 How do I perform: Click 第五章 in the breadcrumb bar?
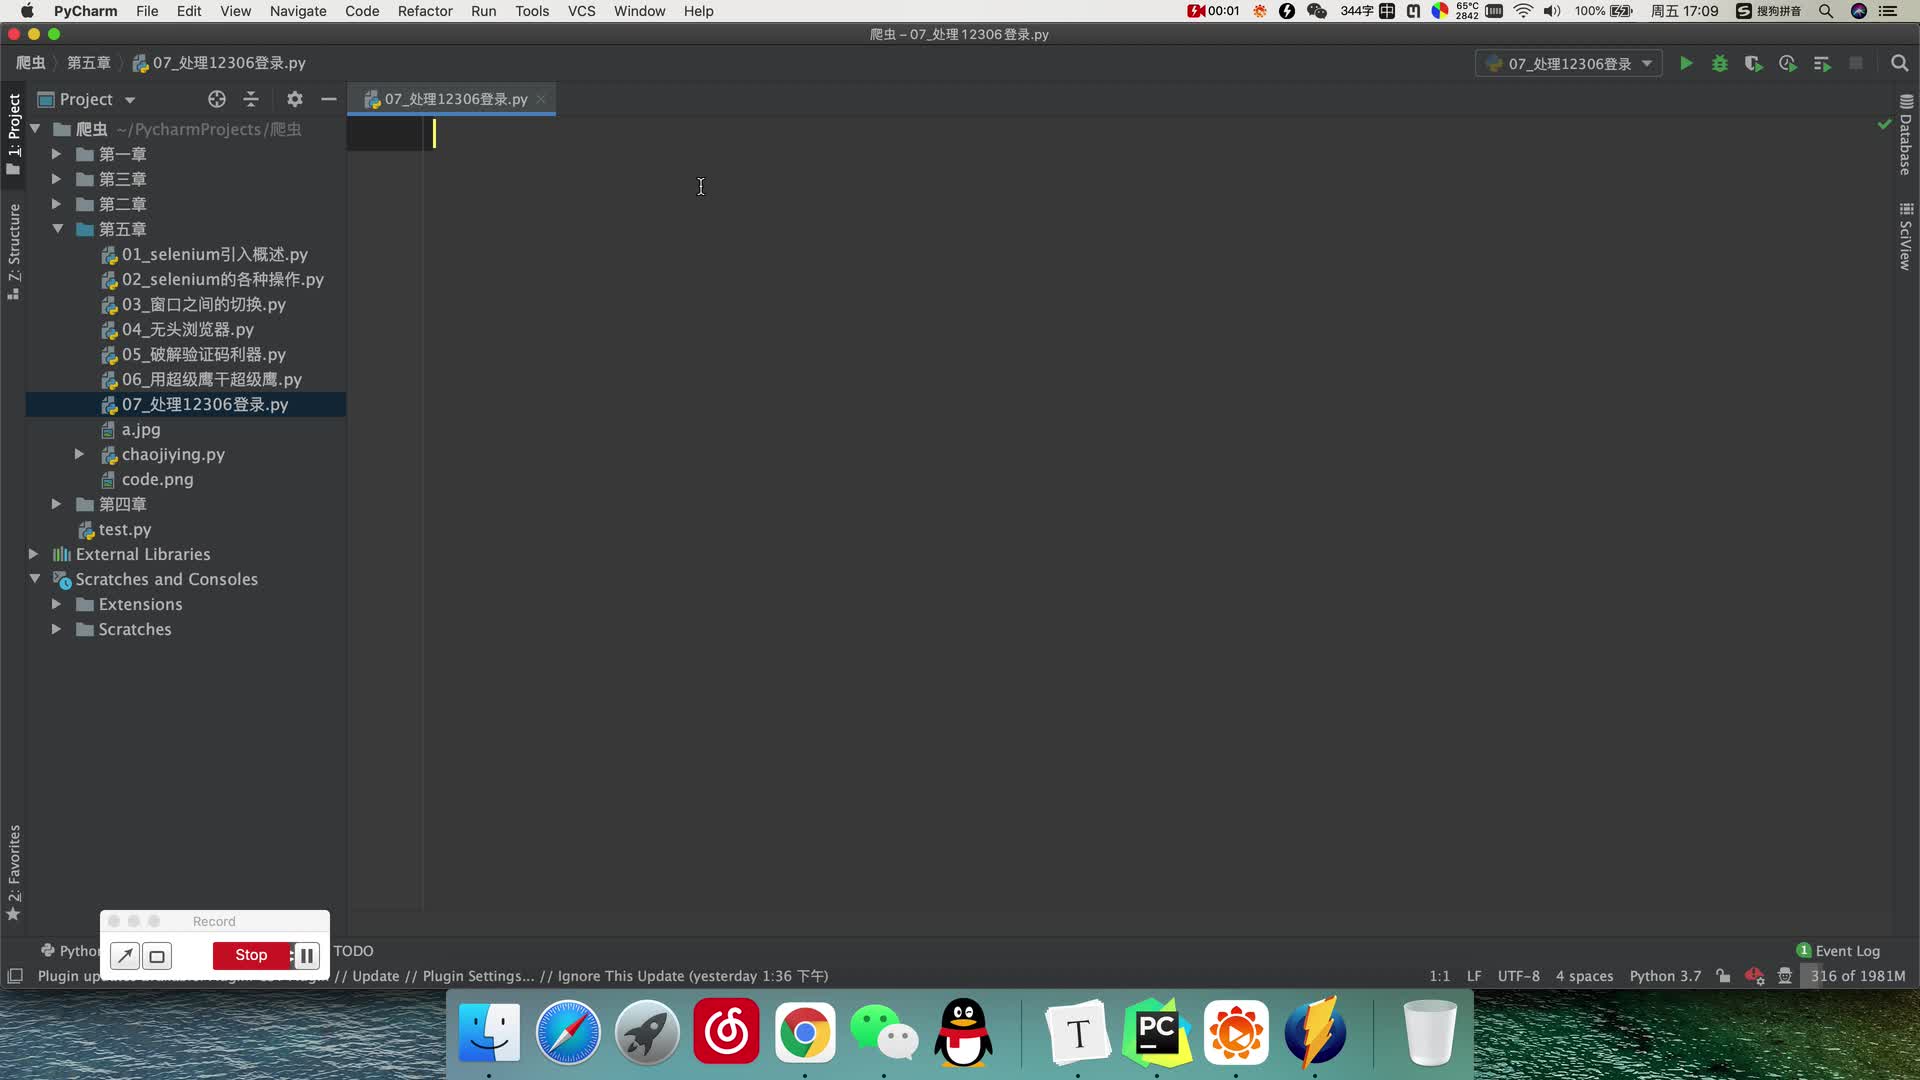click(89, 63)
